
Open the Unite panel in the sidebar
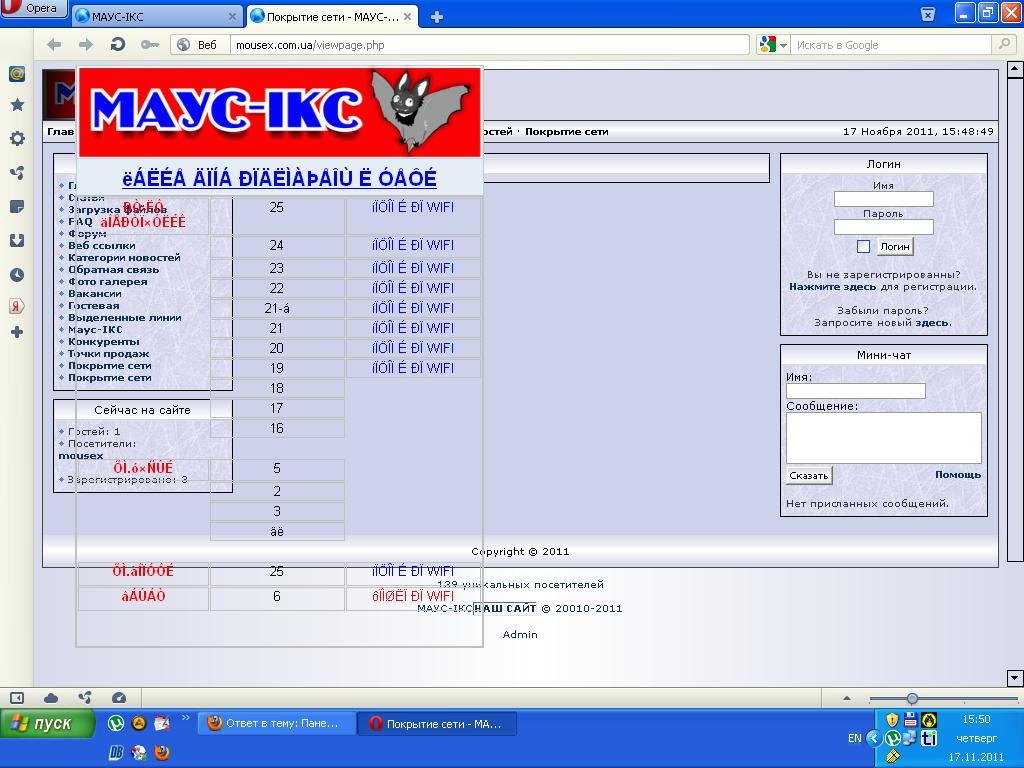(17, 172)
